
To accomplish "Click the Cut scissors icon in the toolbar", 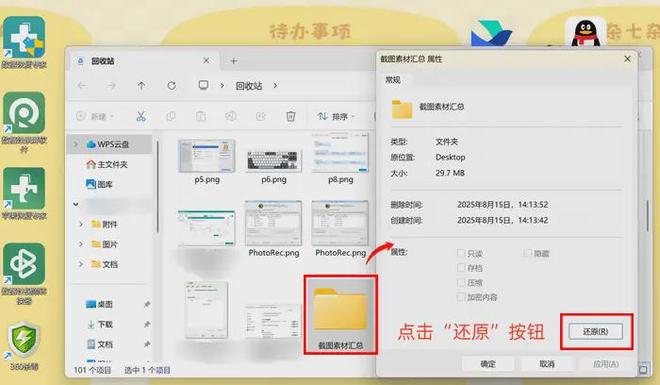I will pos(141,116).
